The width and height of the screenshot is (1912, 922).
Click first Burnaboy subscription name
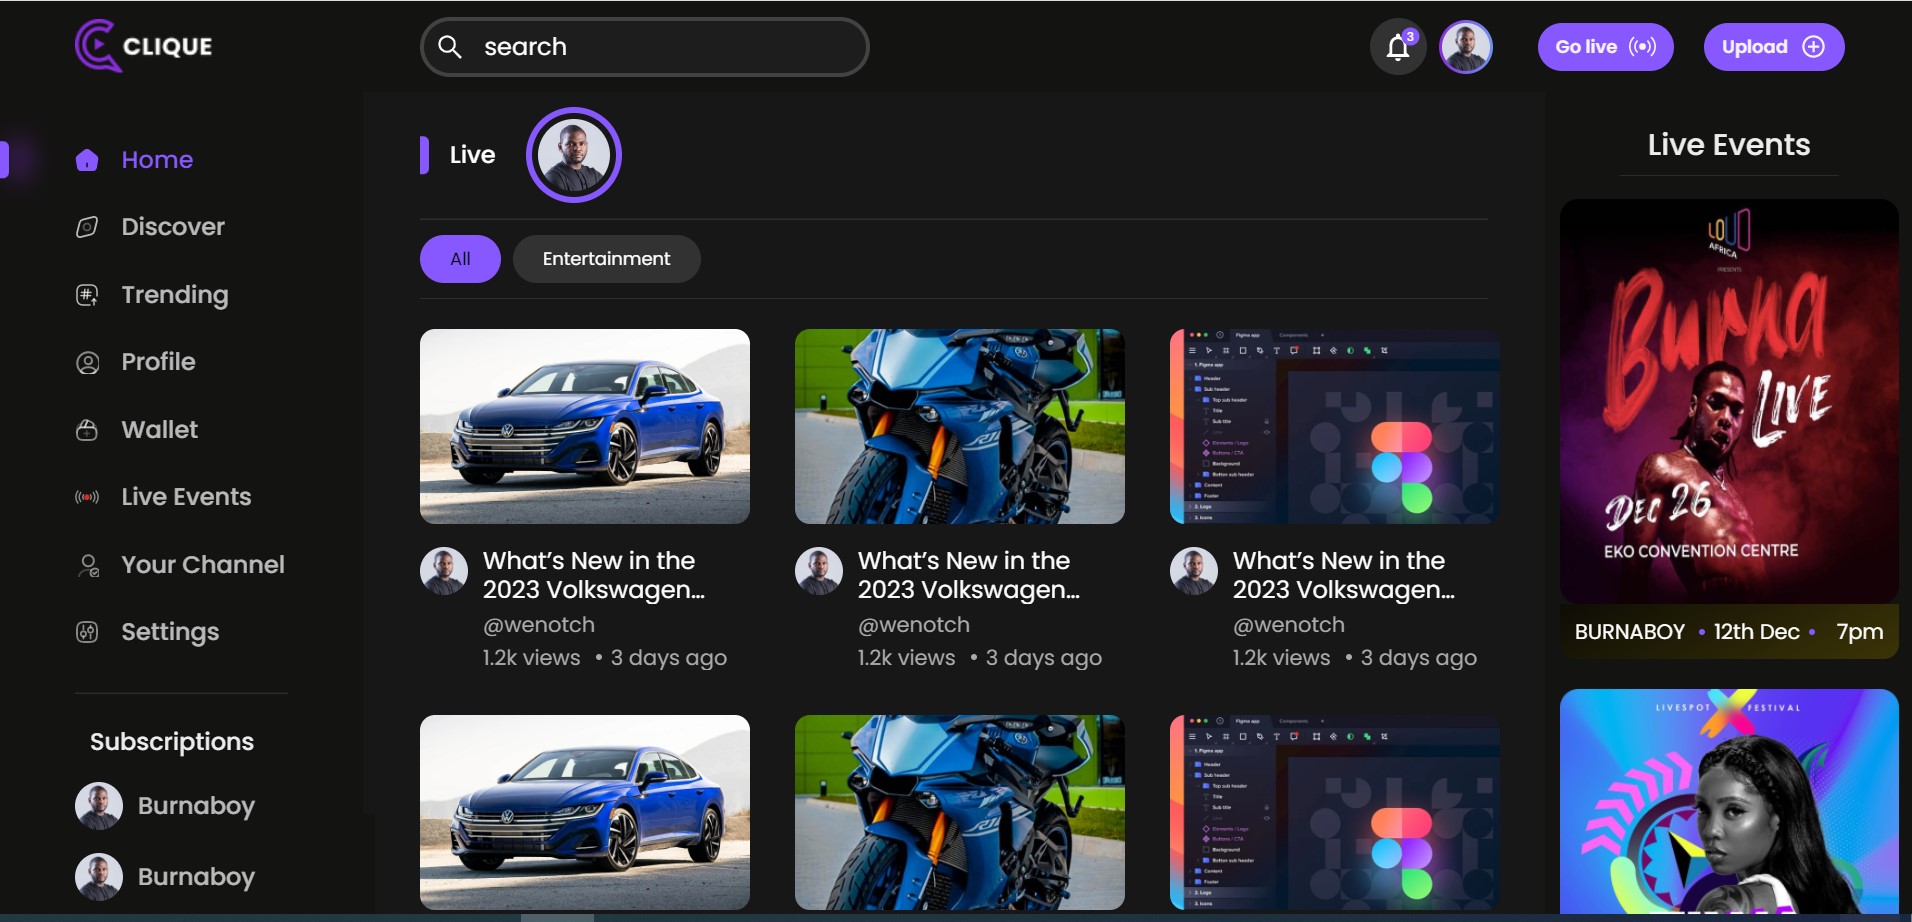click(x=196, y=806)
